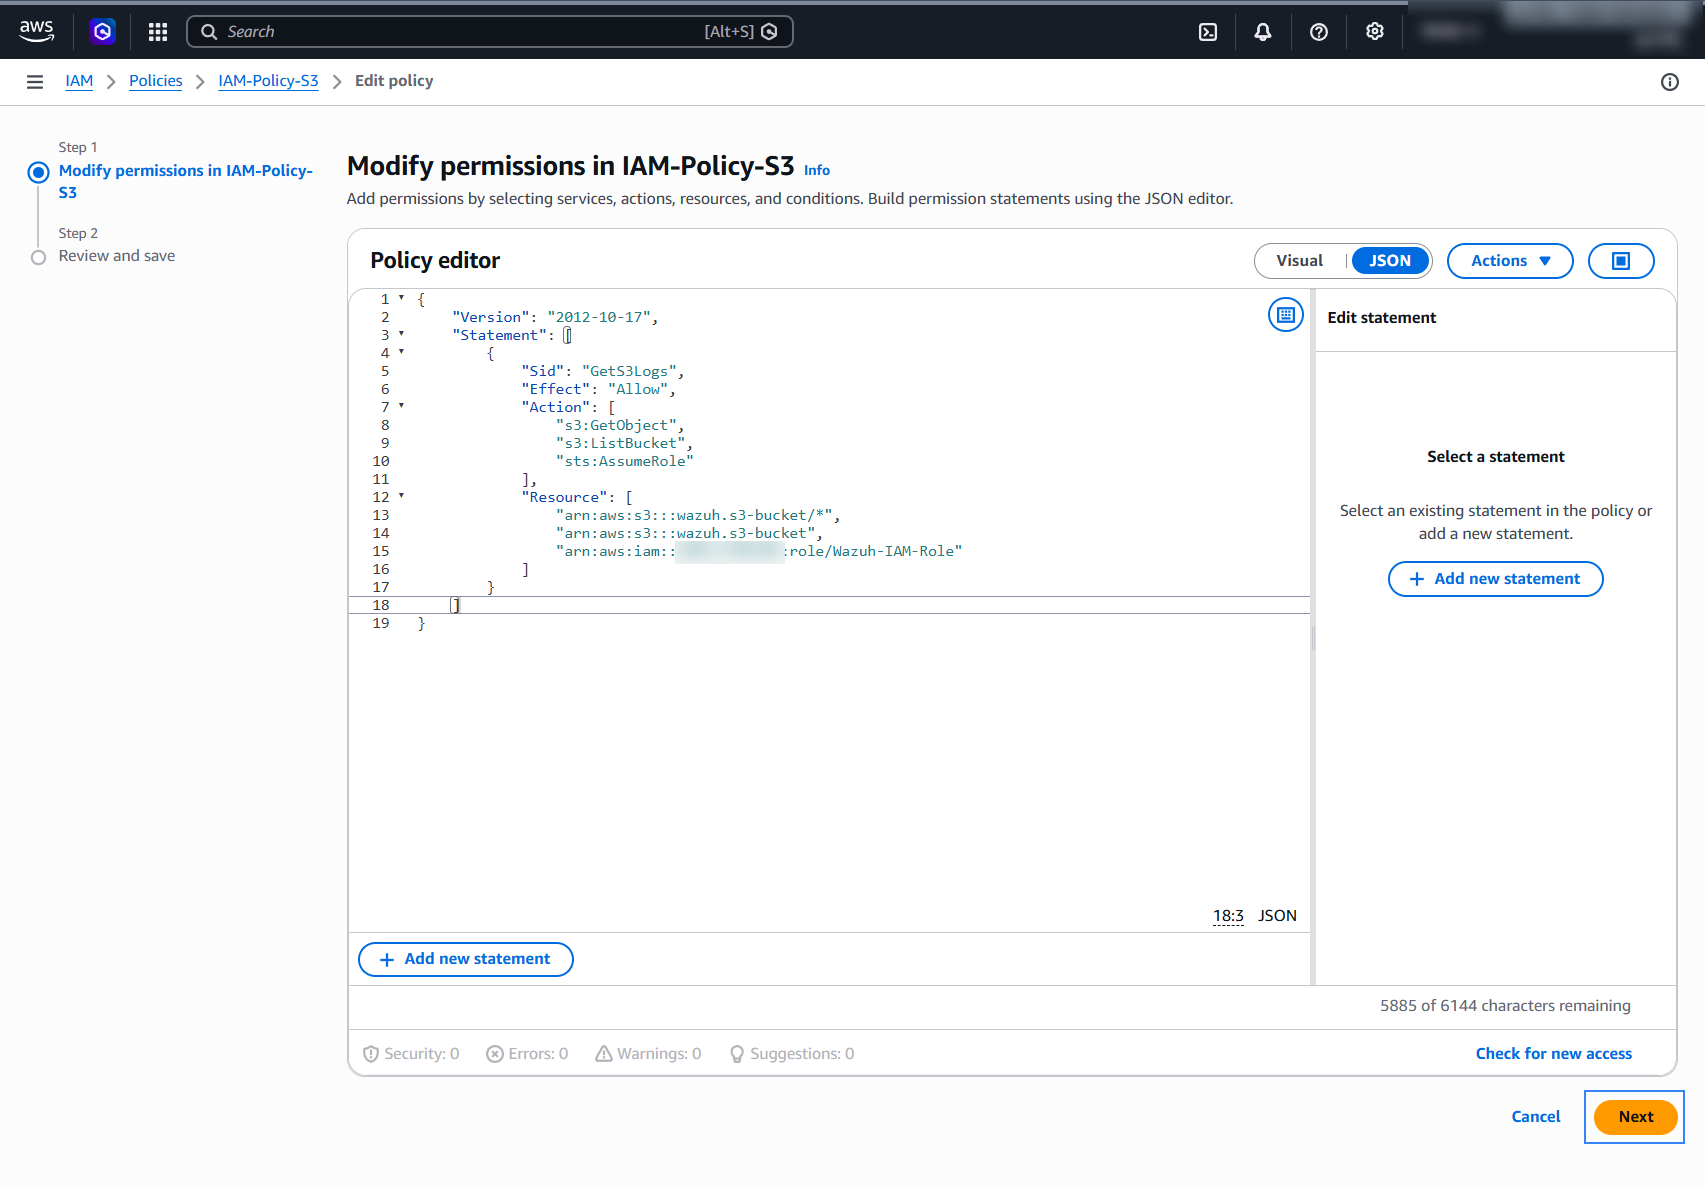The width and height of the screenshot is (1705, 1186).
Task: Collapse the Resource array fold on line 12
Action: [402, 496]
